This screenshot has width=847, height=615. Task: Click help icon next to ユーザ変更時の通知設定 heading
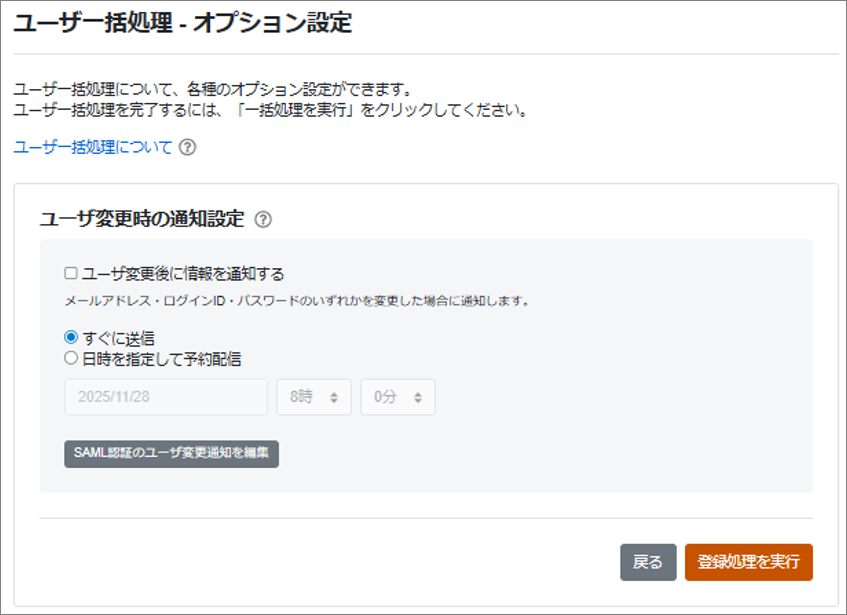(x=263, y=219)
